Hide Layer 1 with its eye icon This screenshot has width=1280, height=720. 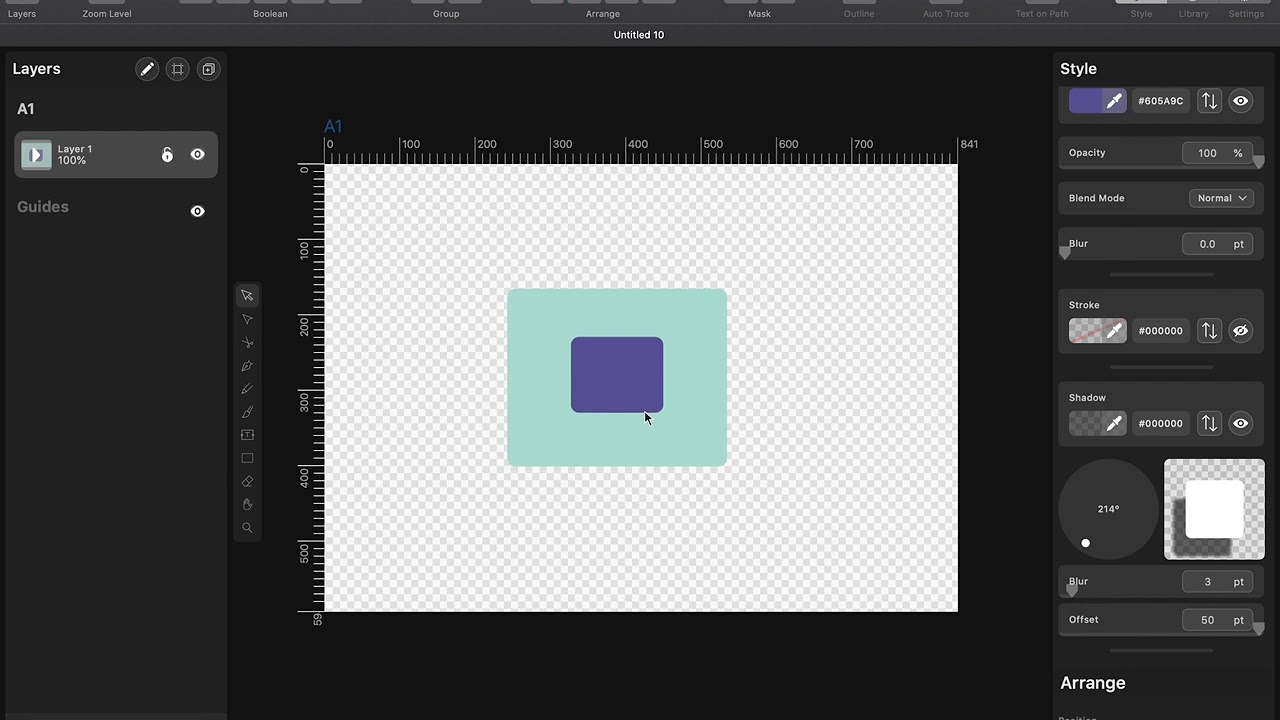197,155
